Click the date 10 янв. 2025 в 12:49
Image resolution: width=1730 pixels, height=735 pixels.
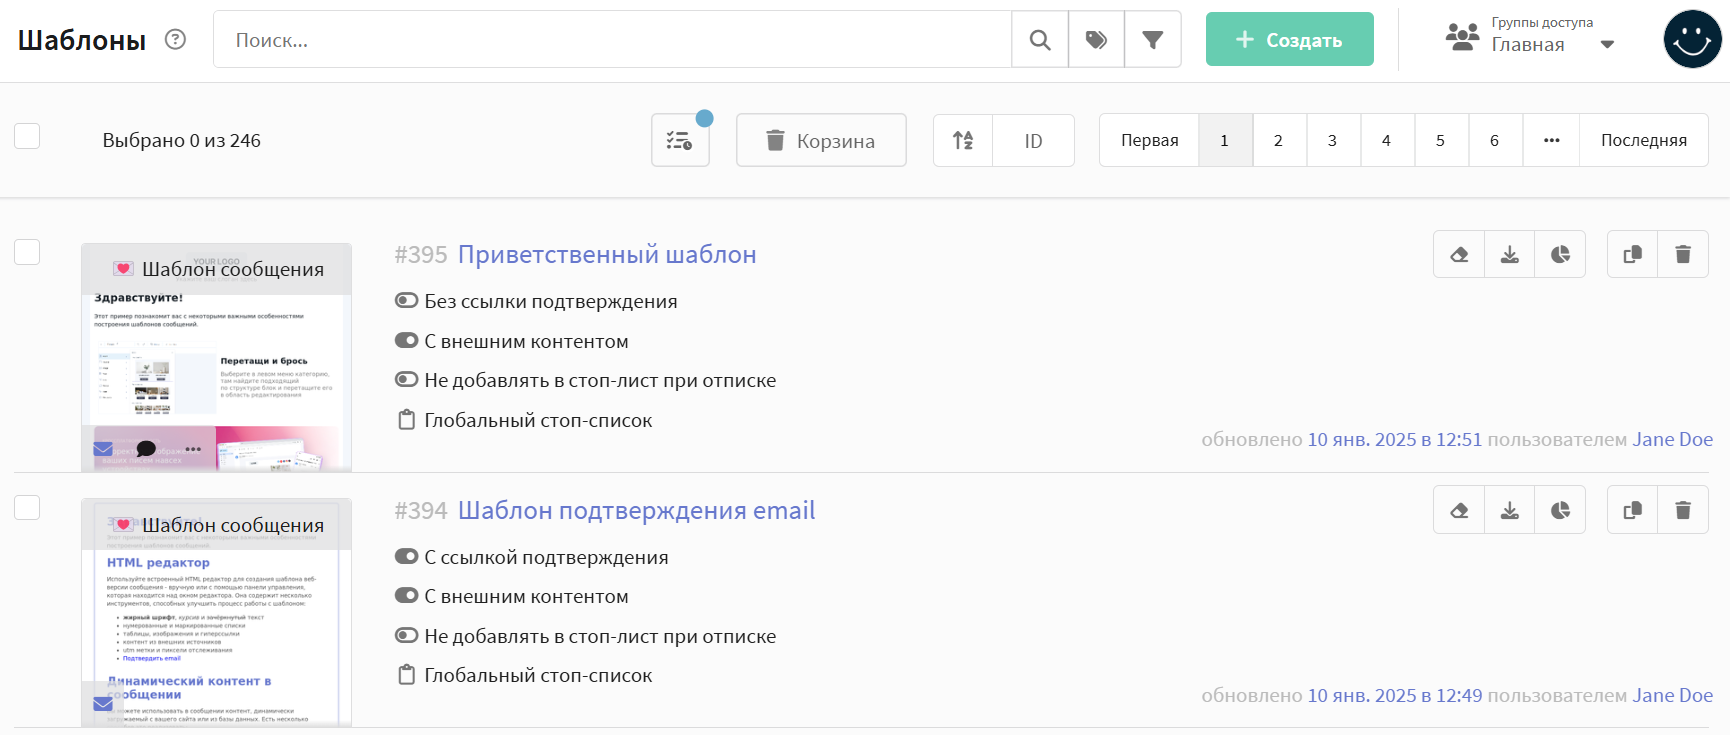(x=1395, y=695)
